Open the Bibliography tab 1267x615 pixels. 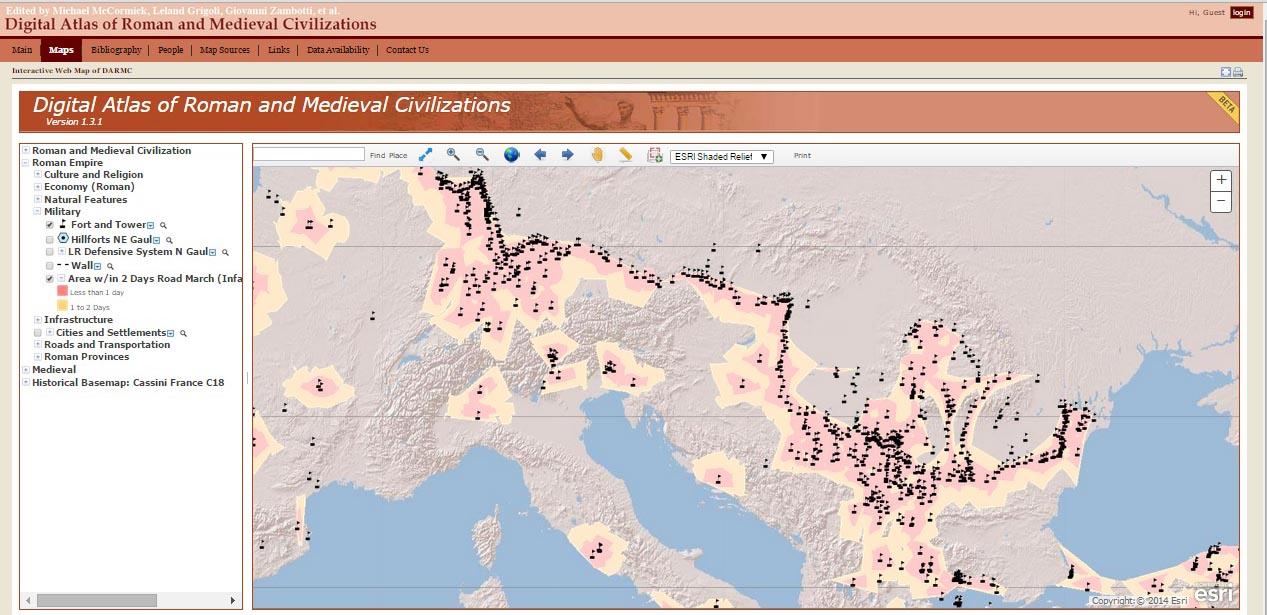pos(116,50)
